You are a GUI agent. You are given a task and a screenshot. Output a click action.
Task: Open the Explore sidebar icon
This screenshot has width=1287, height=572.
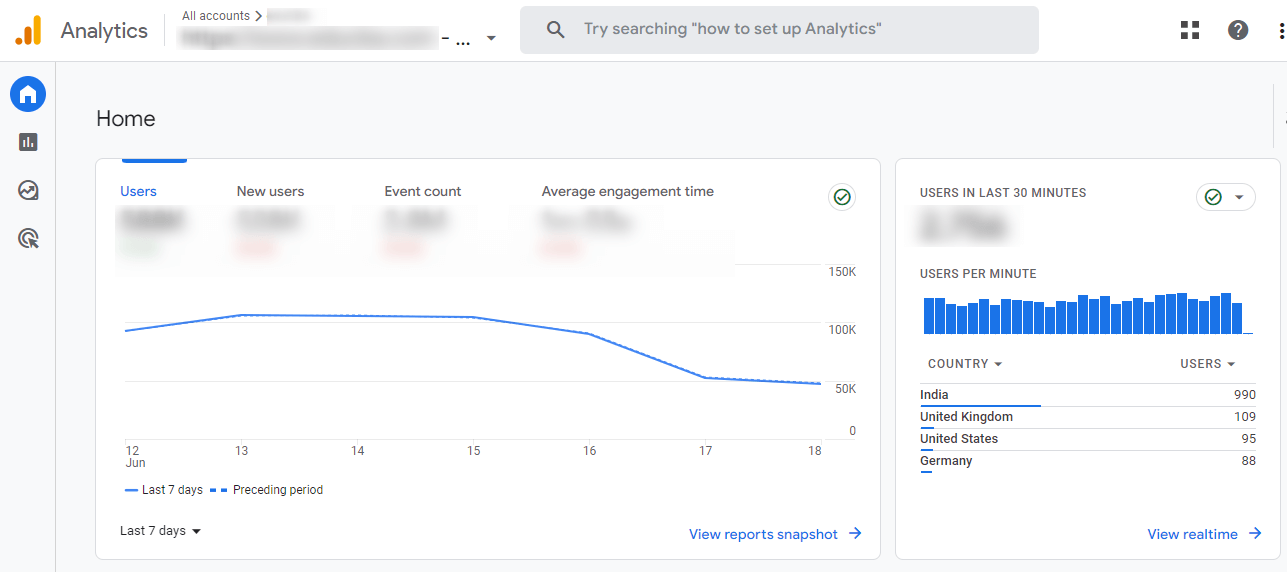point(28,190)
